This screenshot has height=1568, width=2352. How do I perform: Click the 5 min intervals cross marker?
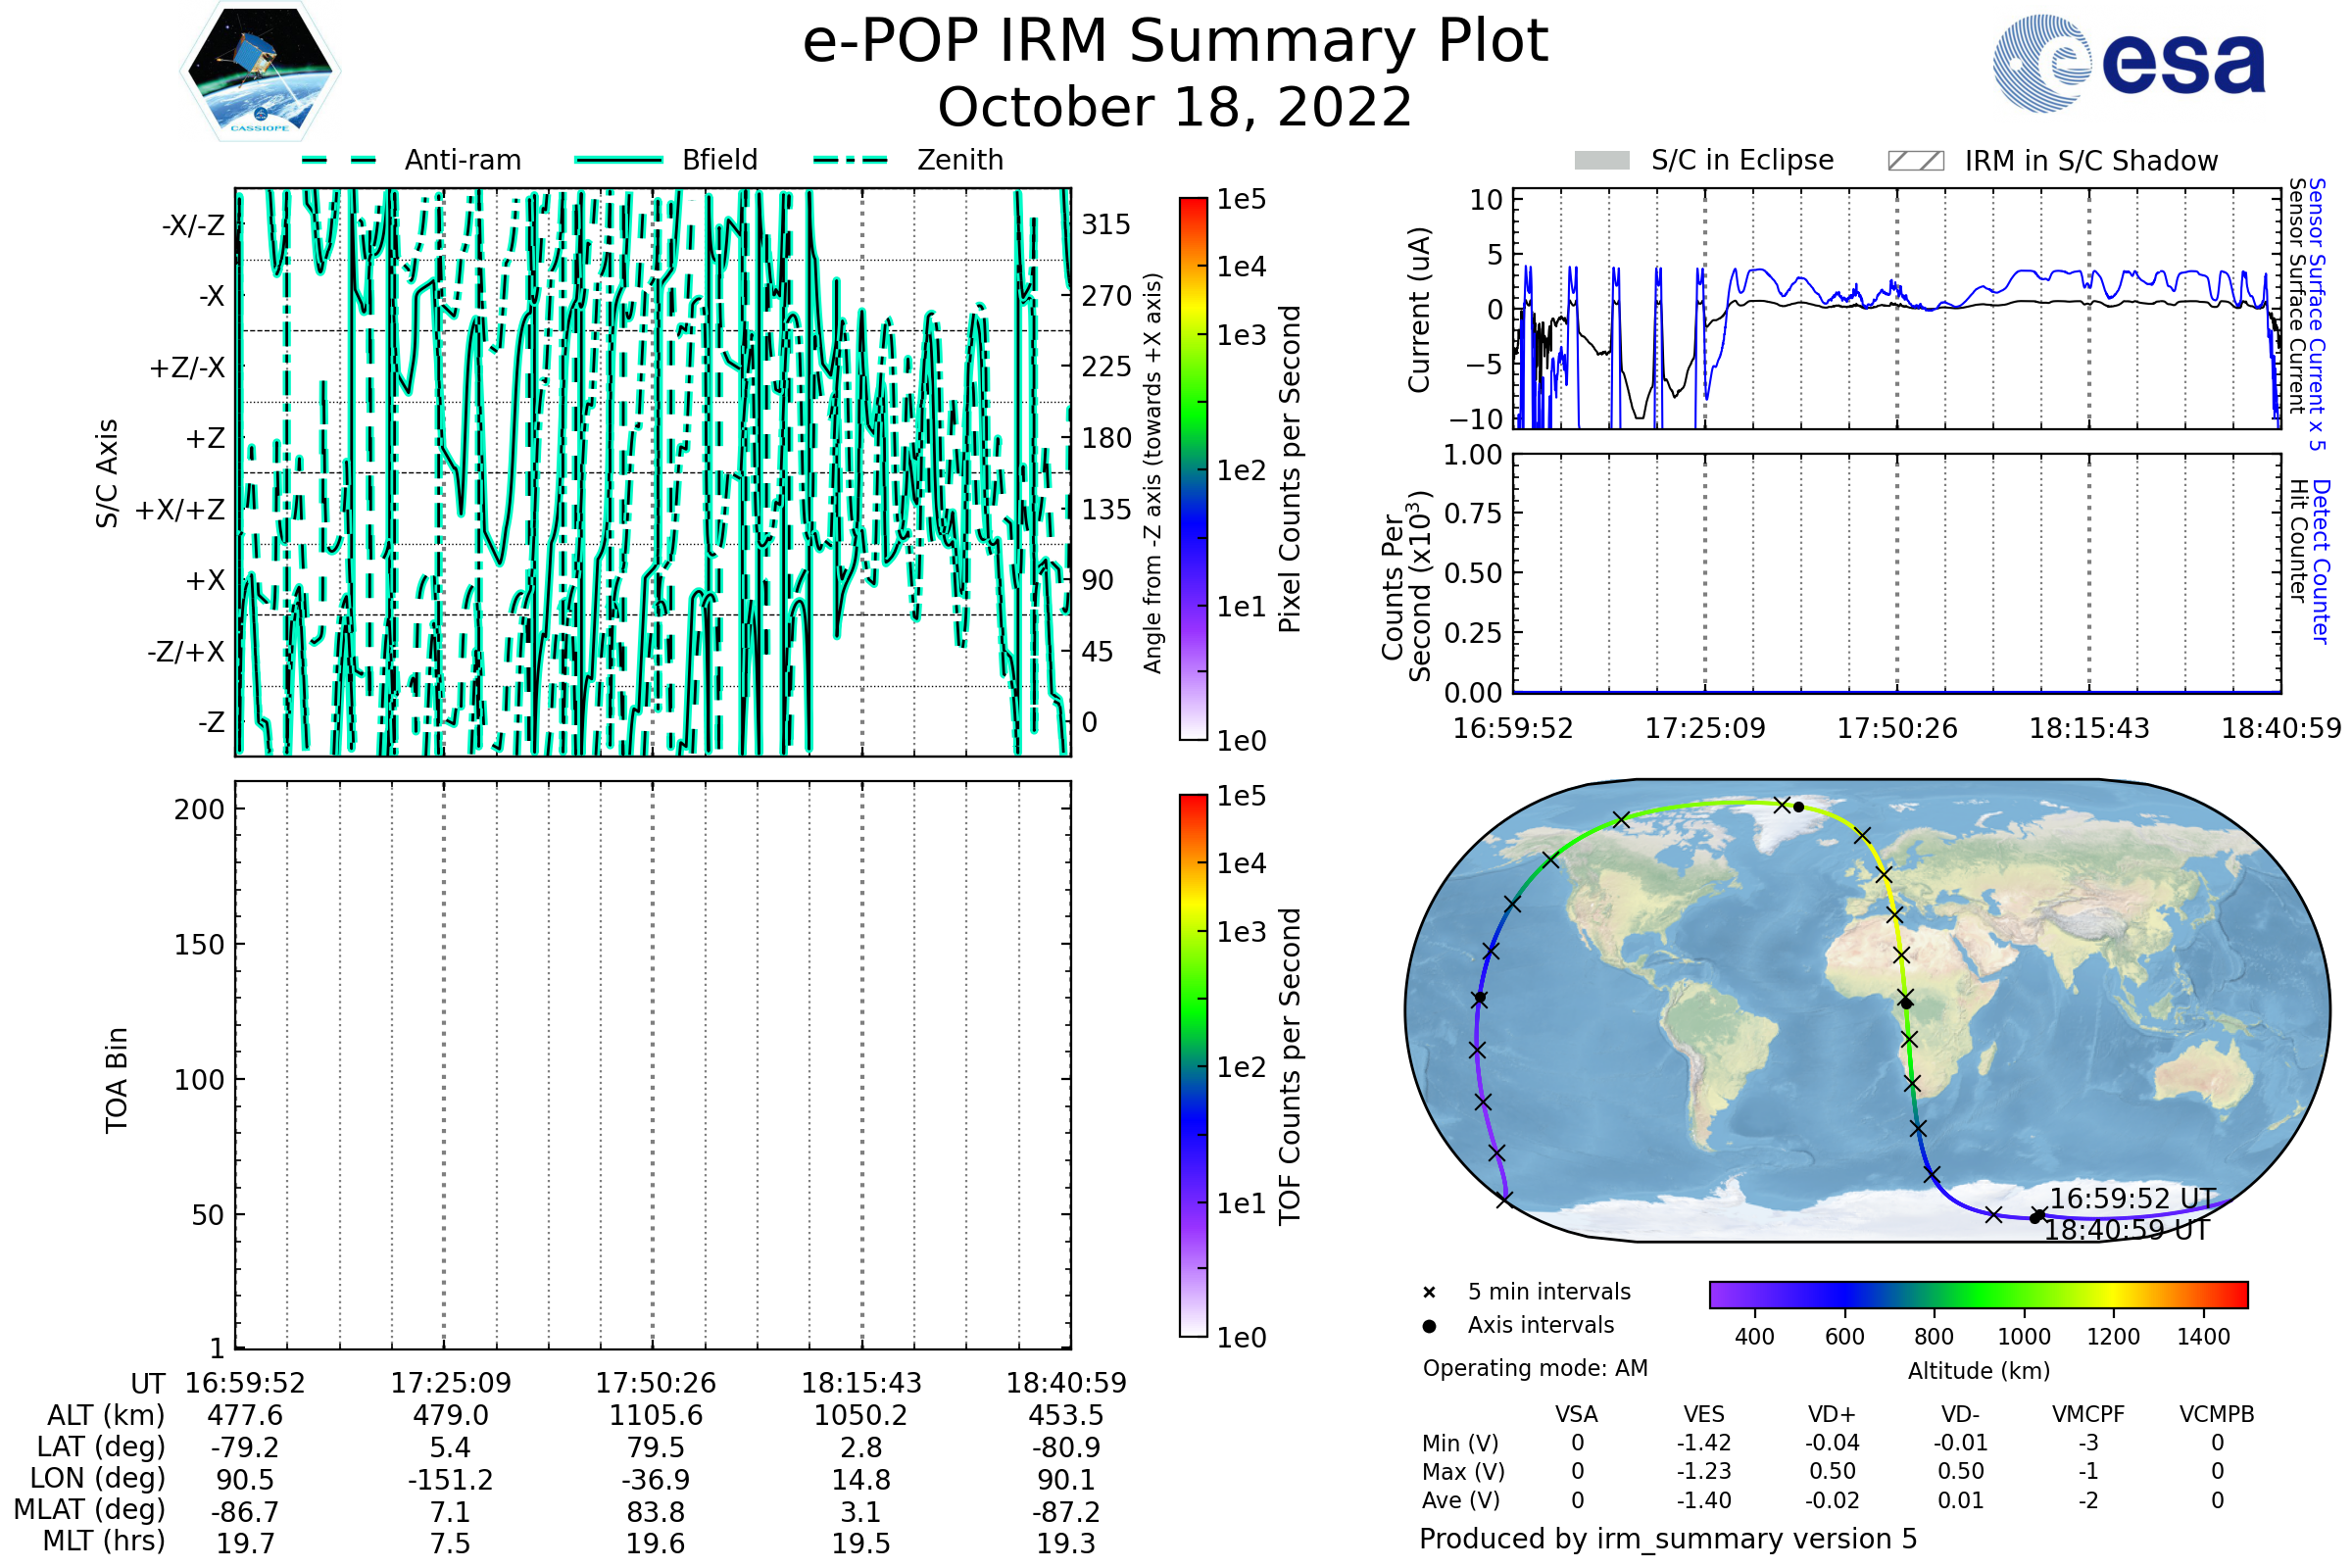coord(1429,1293)
